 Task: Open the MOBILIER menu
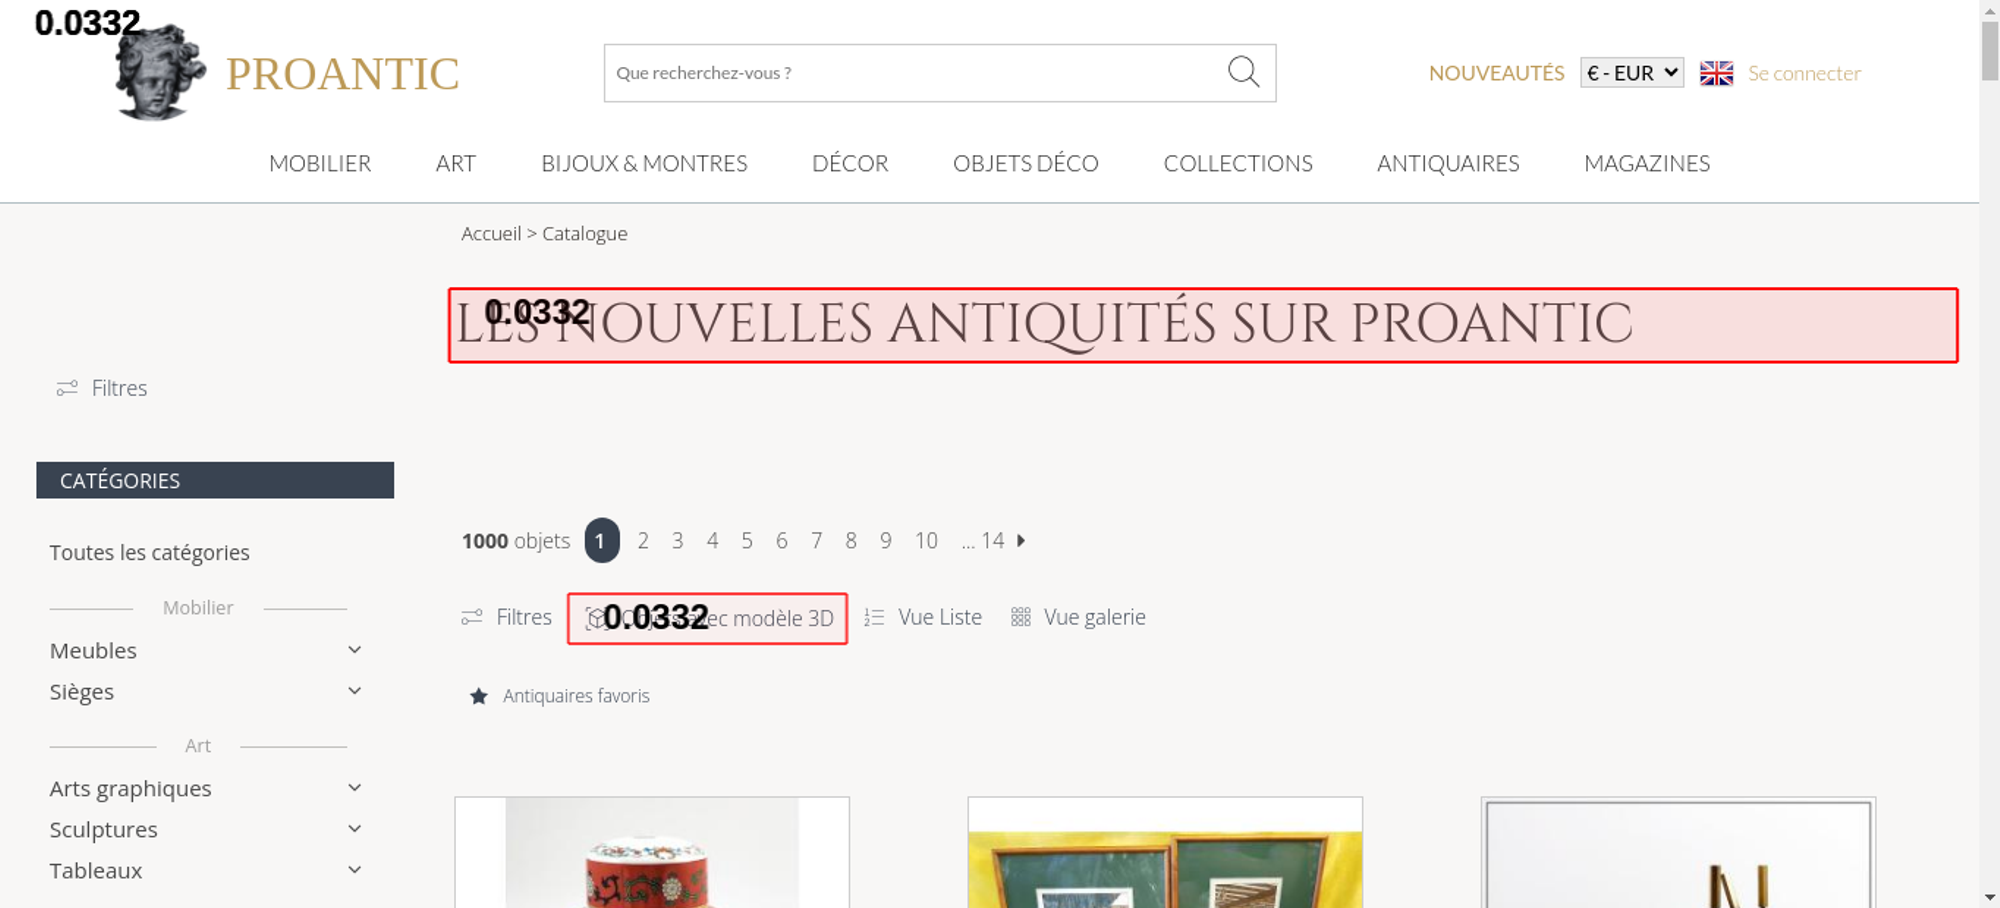tap(320, 163)
